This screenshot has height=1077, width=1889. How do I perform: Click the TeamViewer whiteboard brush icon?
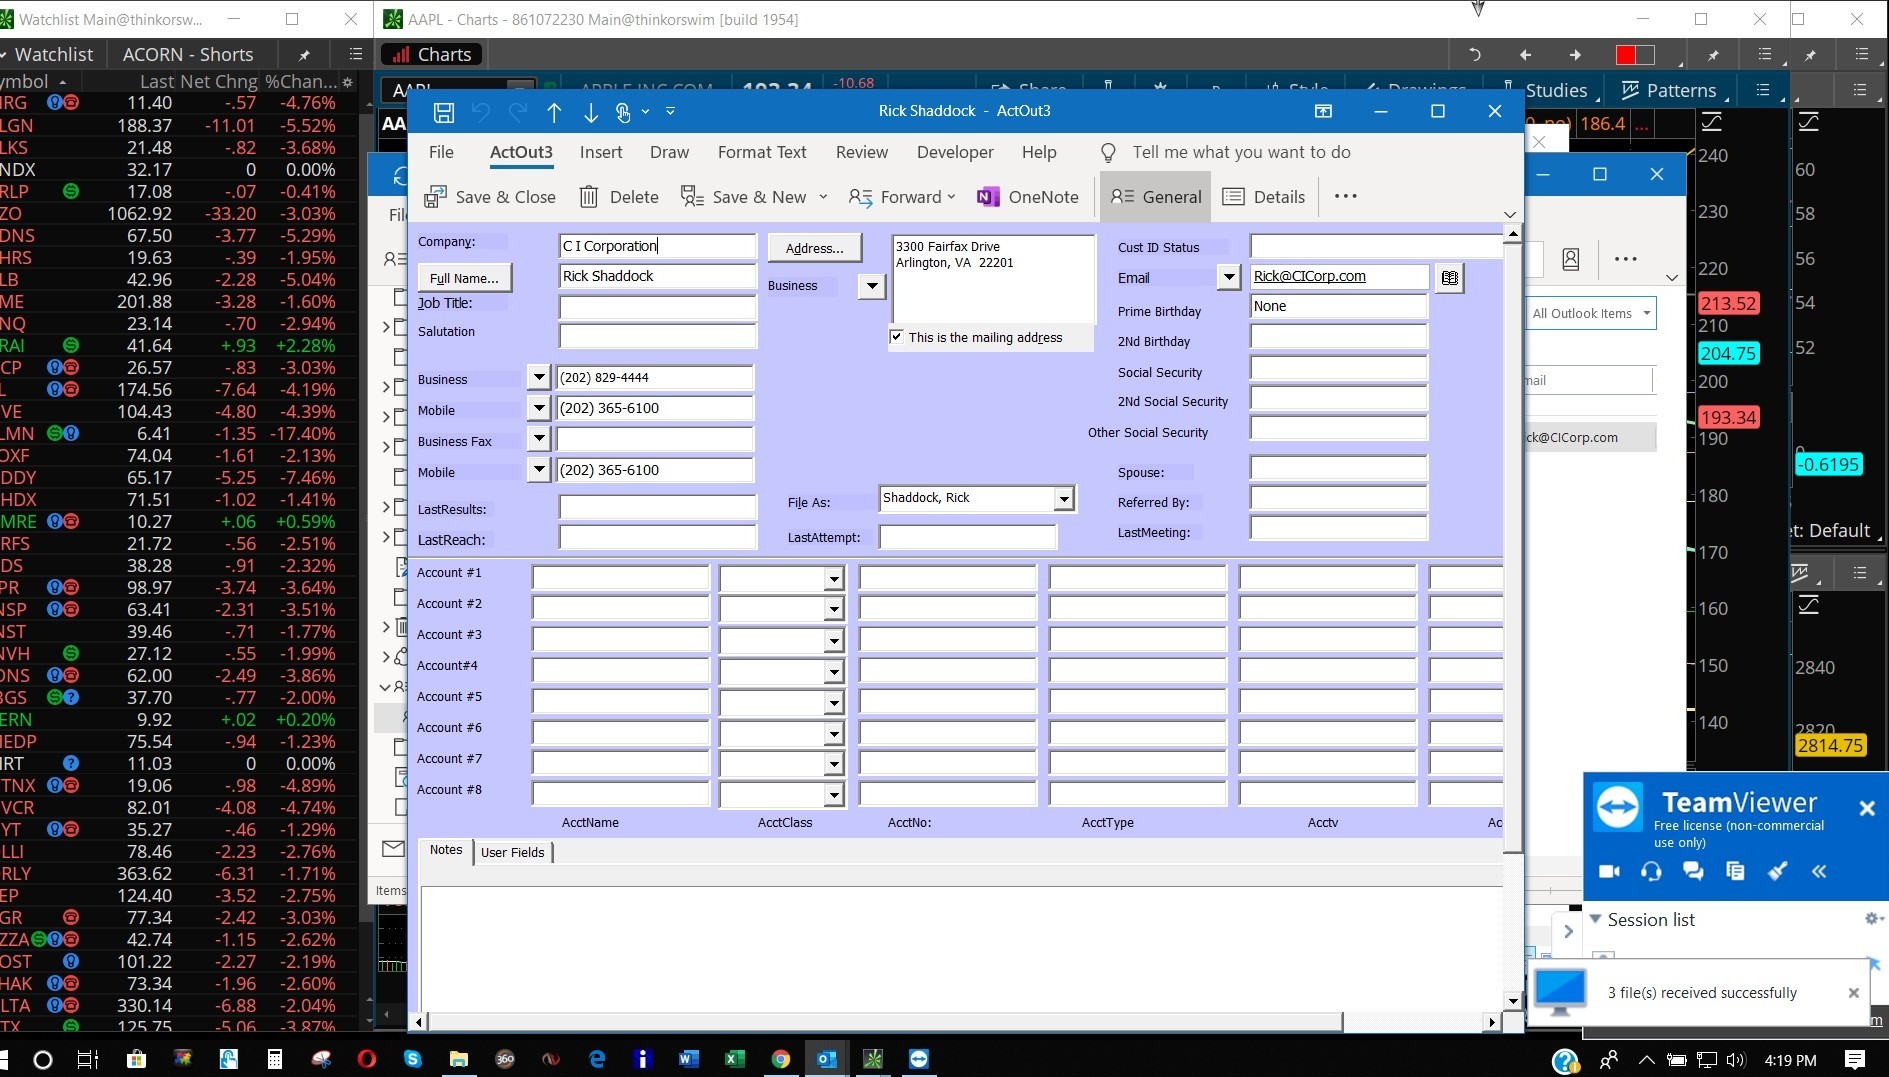(x=1777, y=871)
